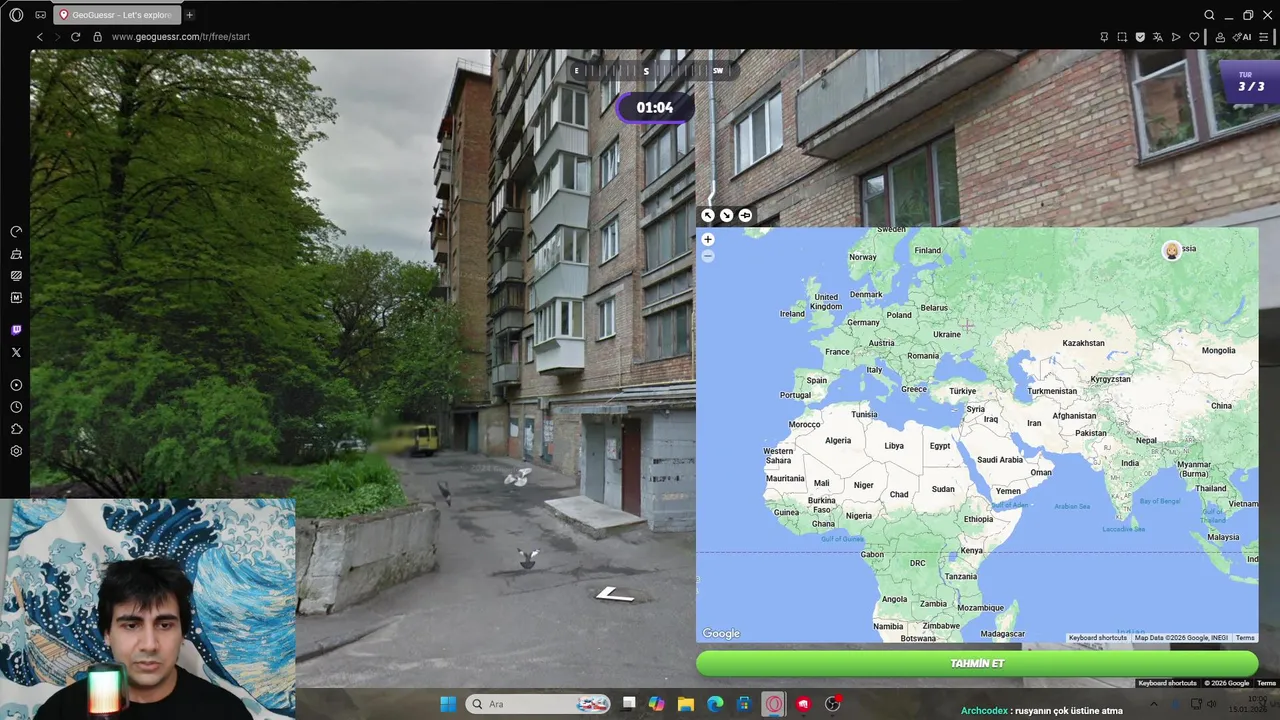Open the map Terms link

coord(1244,638)
